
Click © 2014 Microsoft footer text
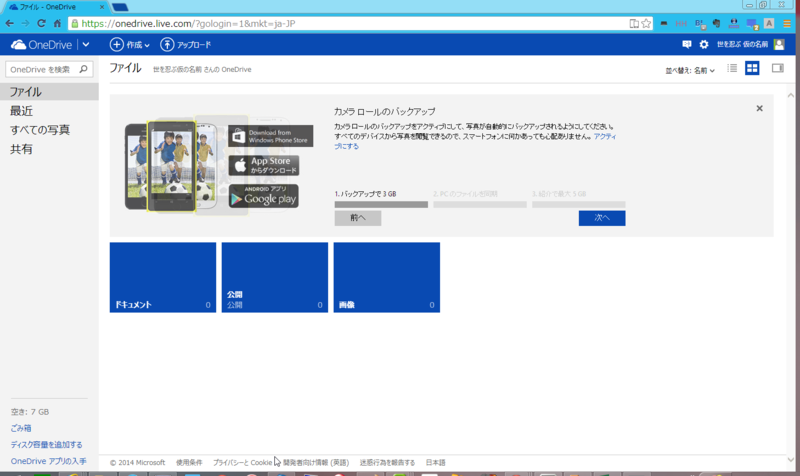(x=137, y=462)
